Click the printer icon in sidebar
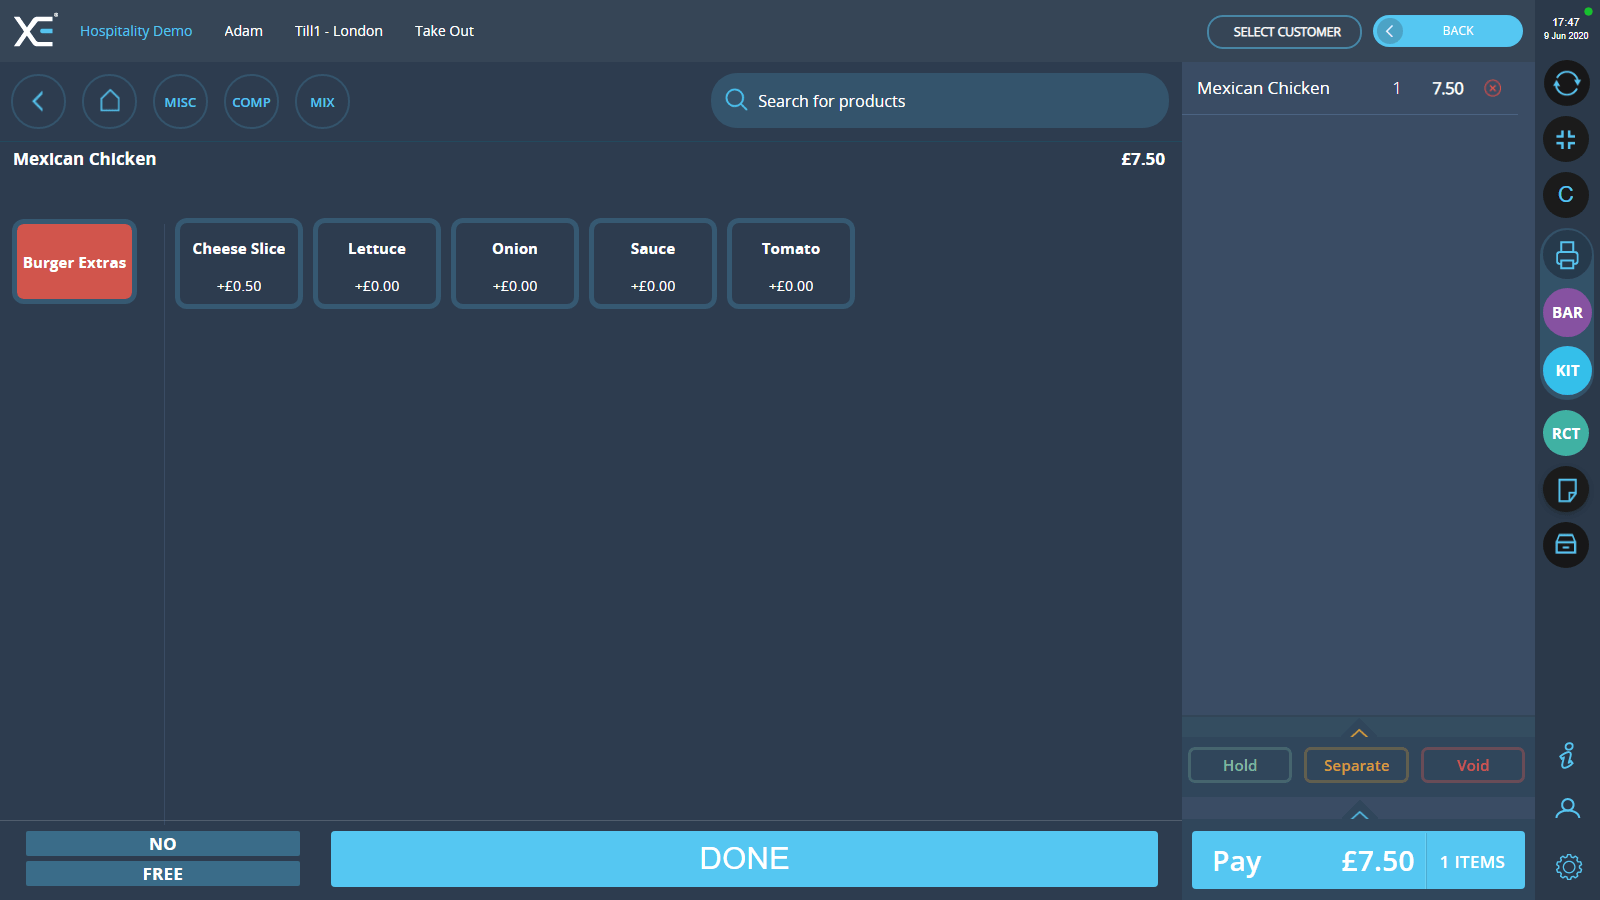 (x=1566, y=256)
